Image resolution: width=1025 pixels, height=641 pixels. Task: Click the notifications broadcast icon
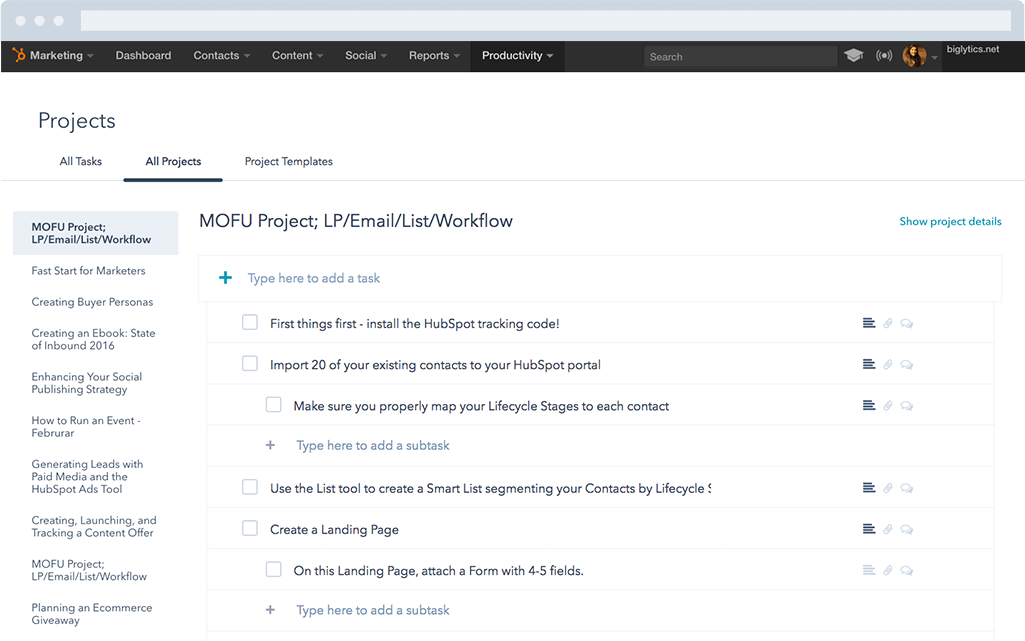[x=884, y=56]
